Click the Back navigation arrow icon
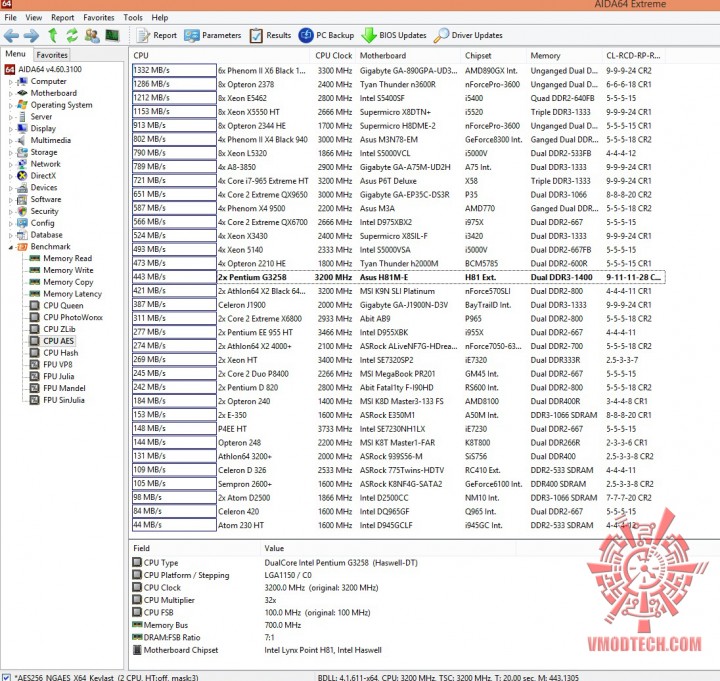Image resolution: width=720 pixels, height=681 pixels. (11, 35)
